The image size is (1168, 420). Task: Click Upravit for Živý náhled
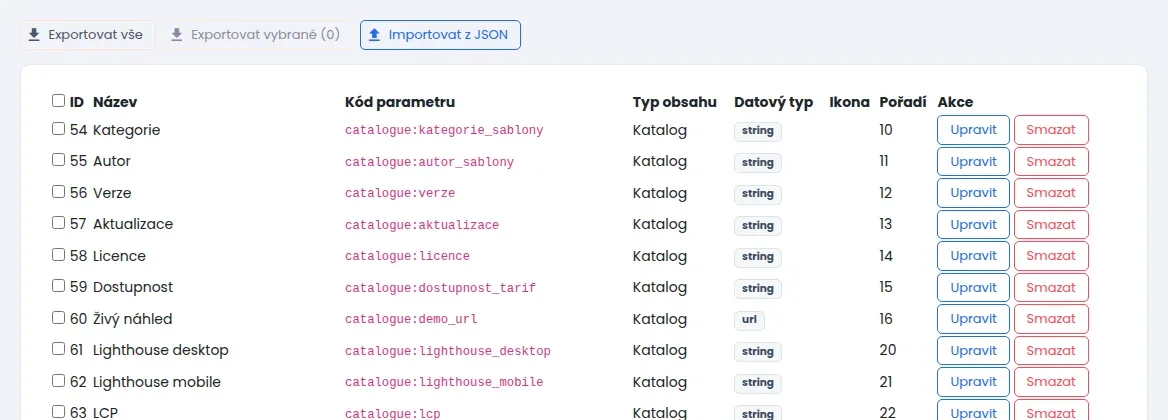click(x=973, y=319)
